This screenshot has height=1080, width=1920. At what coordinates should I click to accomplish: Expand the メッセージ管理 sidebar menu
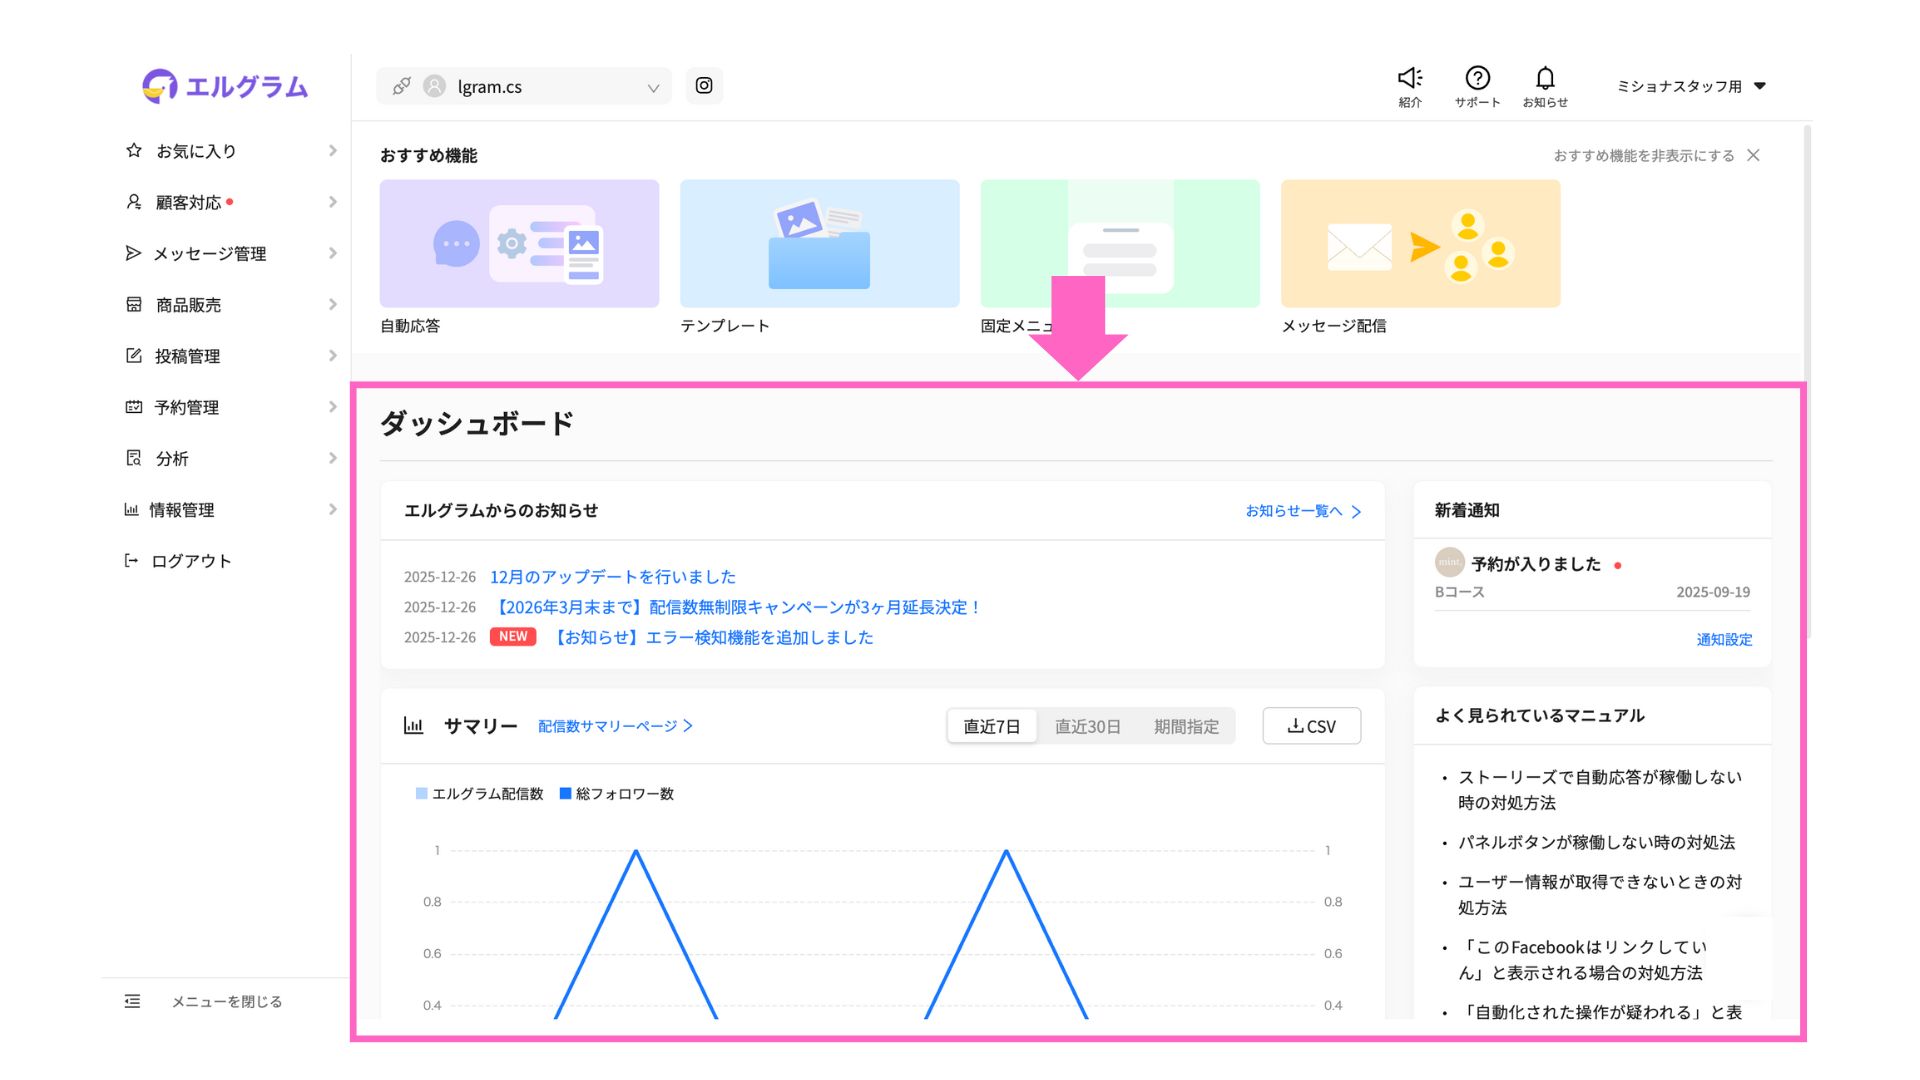[x=210, y=254]
